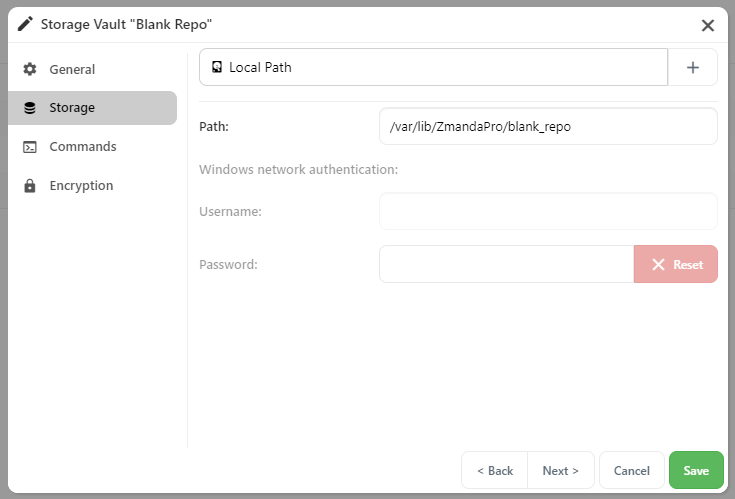This screenshot has width=735, height=499.
Task: Click the plus icon beside Local Path
Action: pyautogui.click(x=693, y=67)
